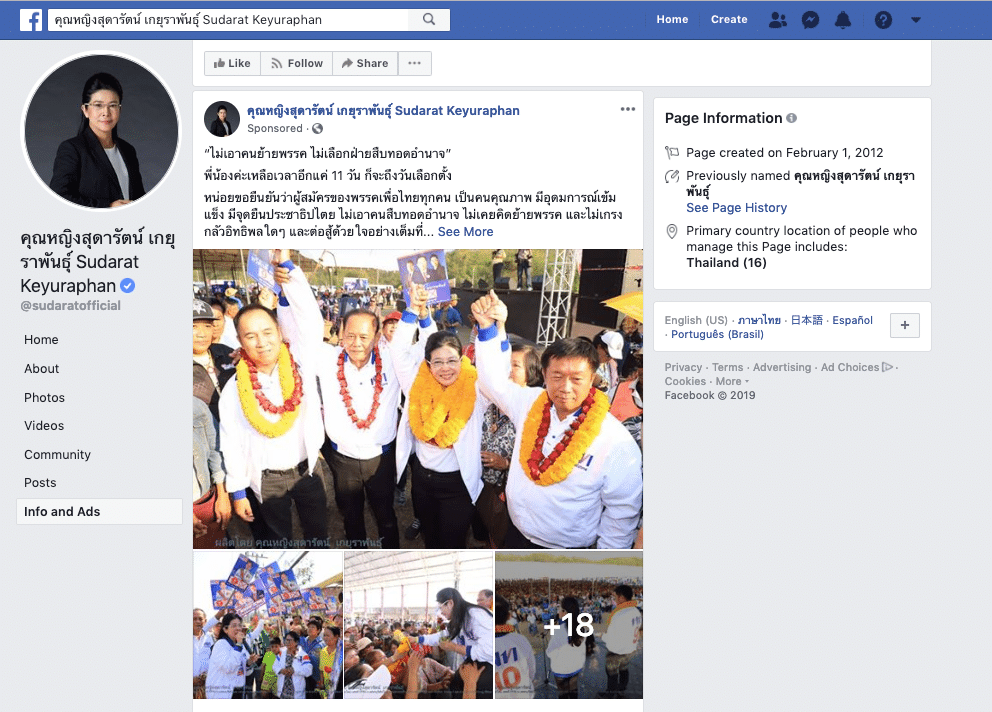Like the page with the Like button

click(232, 63)
